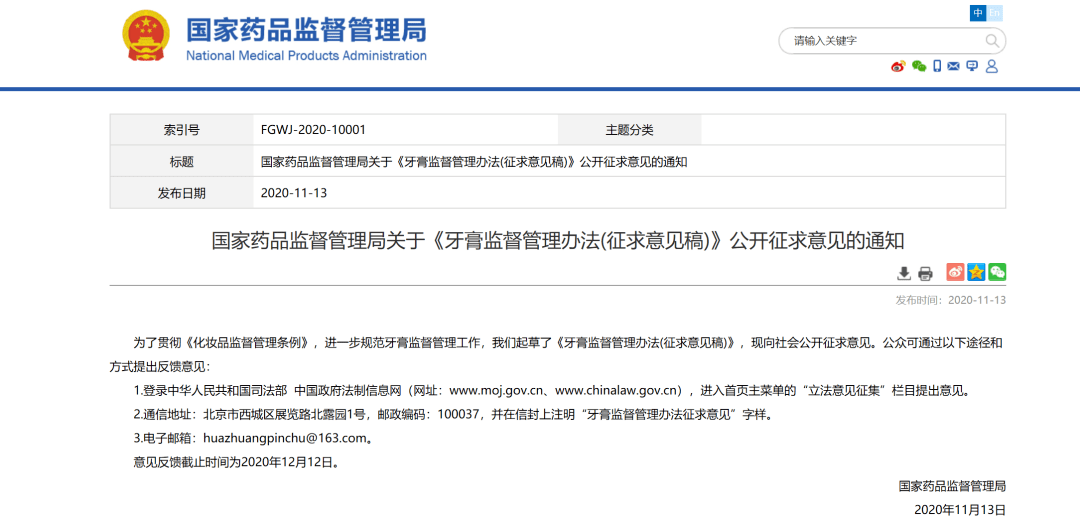Open the user profile icon

point(991,66)
